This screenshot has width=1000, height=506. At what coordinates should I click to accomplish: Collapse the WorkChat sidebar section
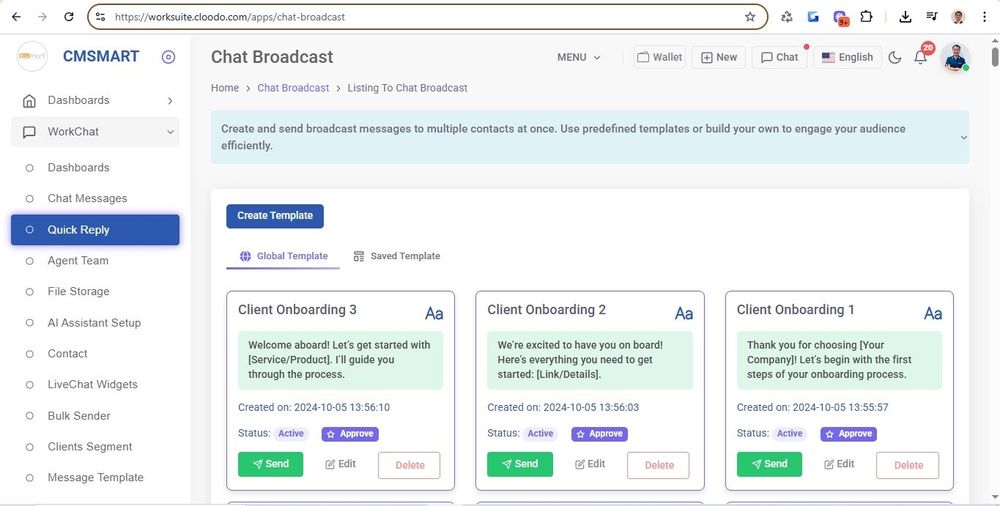170,132
